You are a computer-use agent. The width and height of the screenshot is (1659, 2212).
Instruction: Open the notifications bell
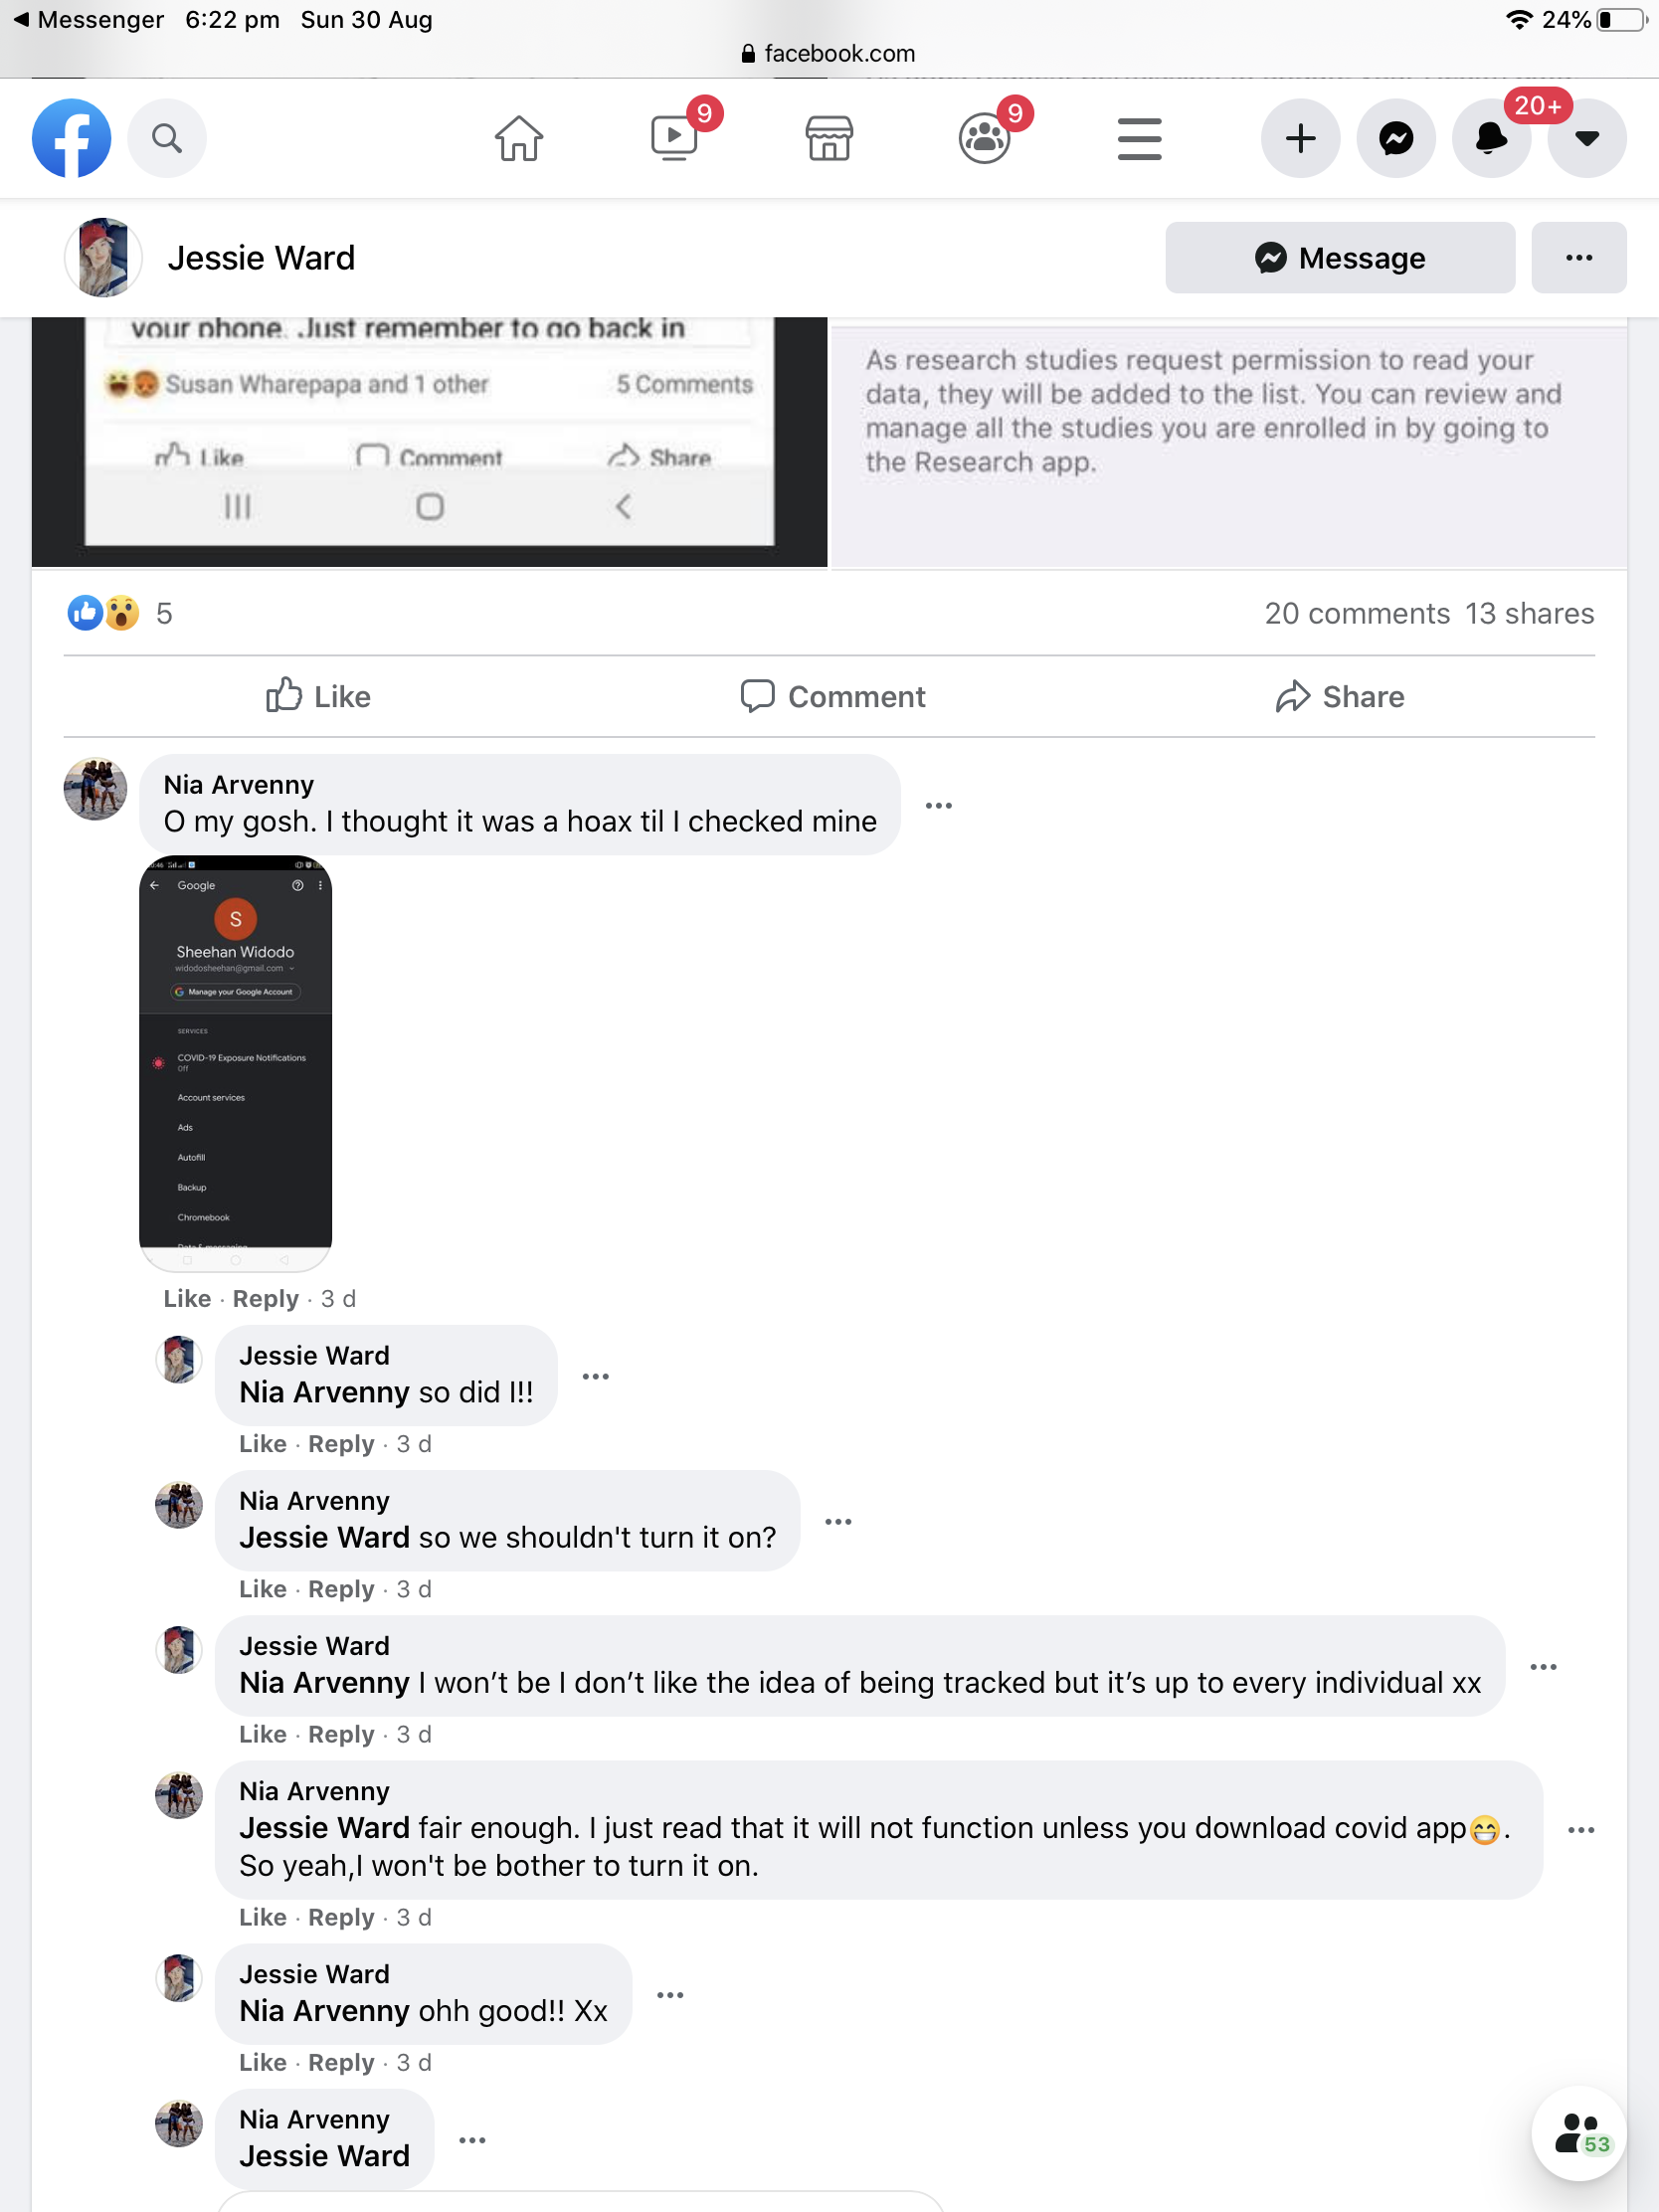pos(1491,138)
